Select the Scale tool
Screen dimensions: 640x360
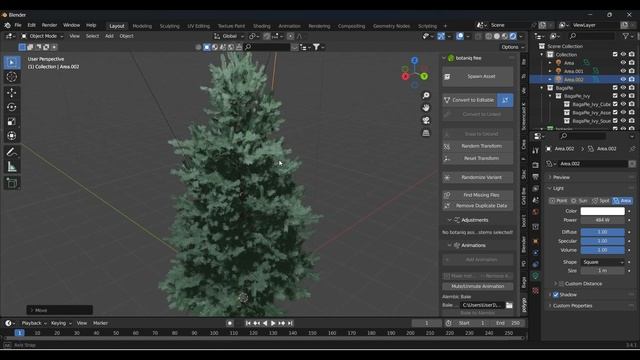(x=12, y=121)
